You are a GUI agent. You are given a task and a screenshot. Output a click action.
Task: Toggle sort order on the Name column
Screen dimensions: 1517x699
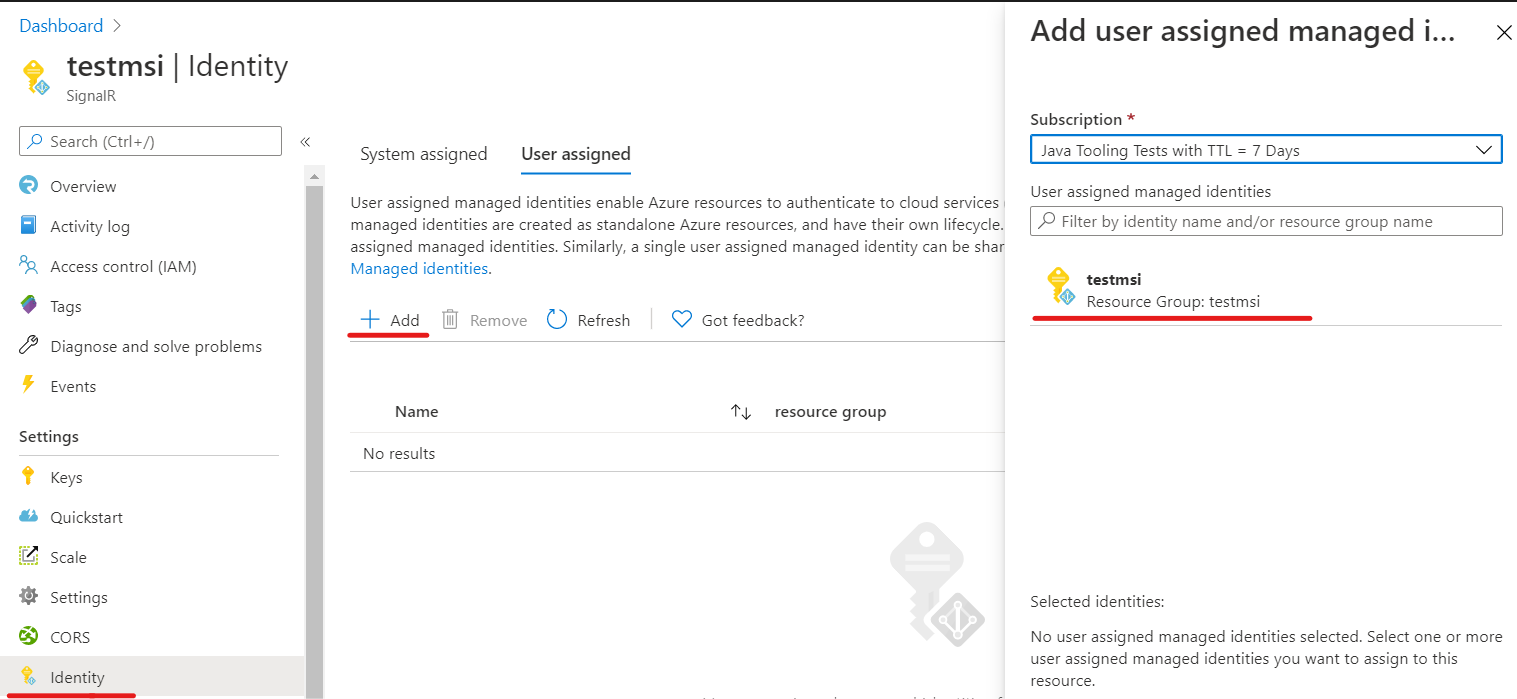(740, 410)
